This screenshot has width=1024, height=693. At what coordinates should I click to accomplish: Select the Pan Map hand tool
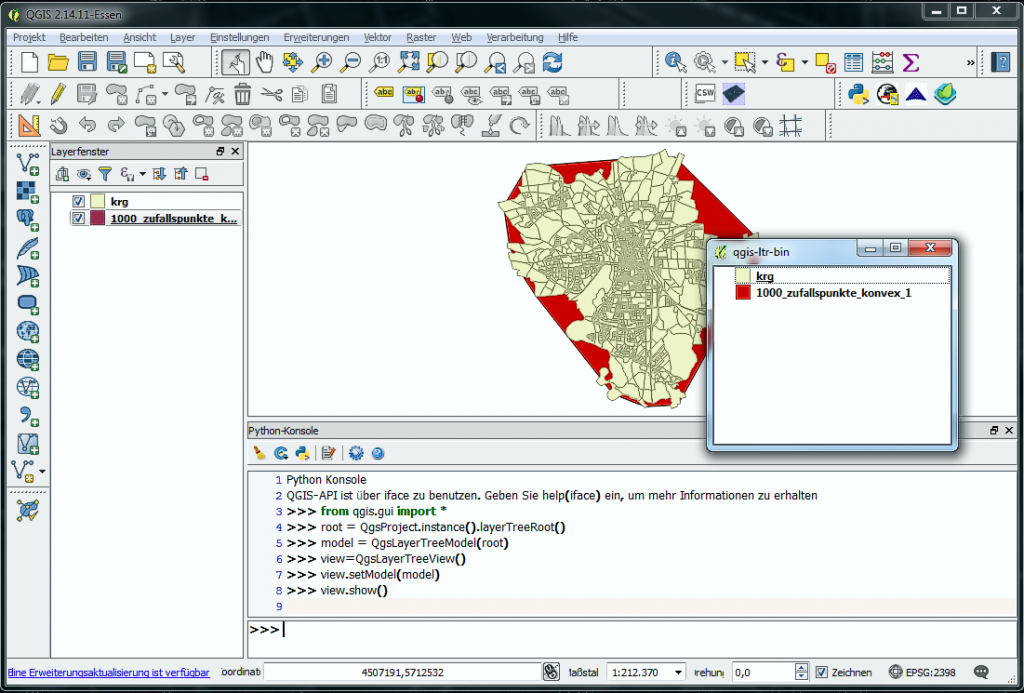[264, 62]
